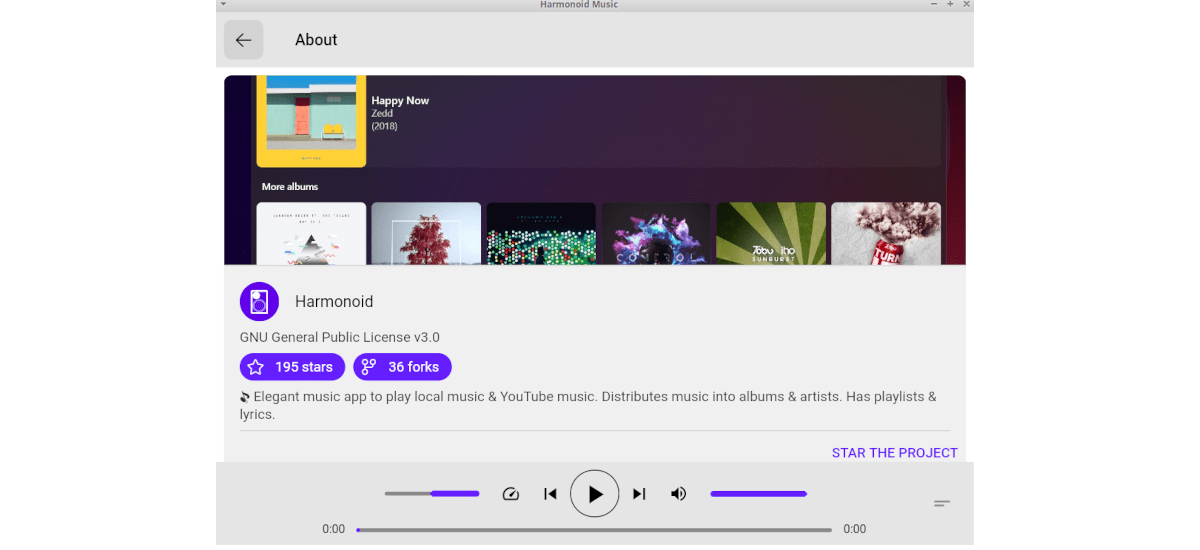Click 'GNU General Public License v3.0' text

pos(340,337)
